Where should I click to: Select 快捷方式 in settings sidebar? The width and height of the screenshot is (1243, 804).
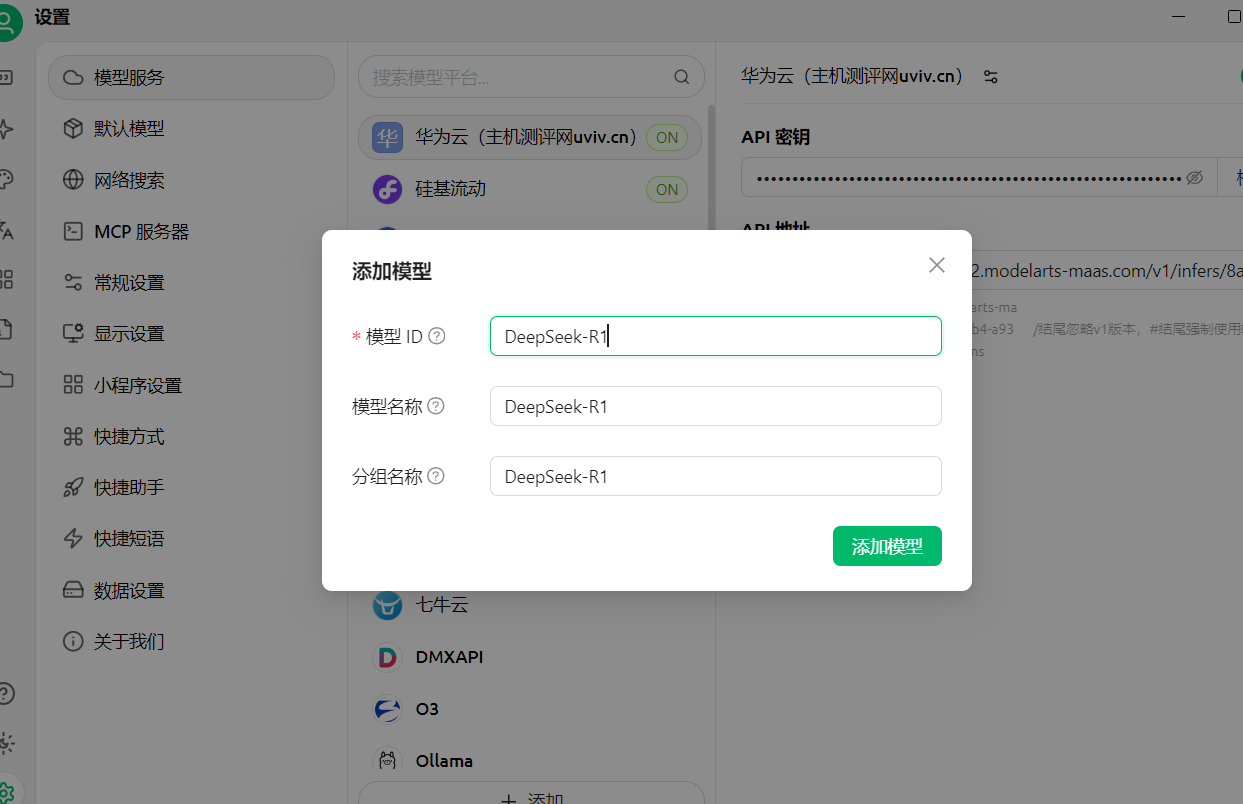129,437
